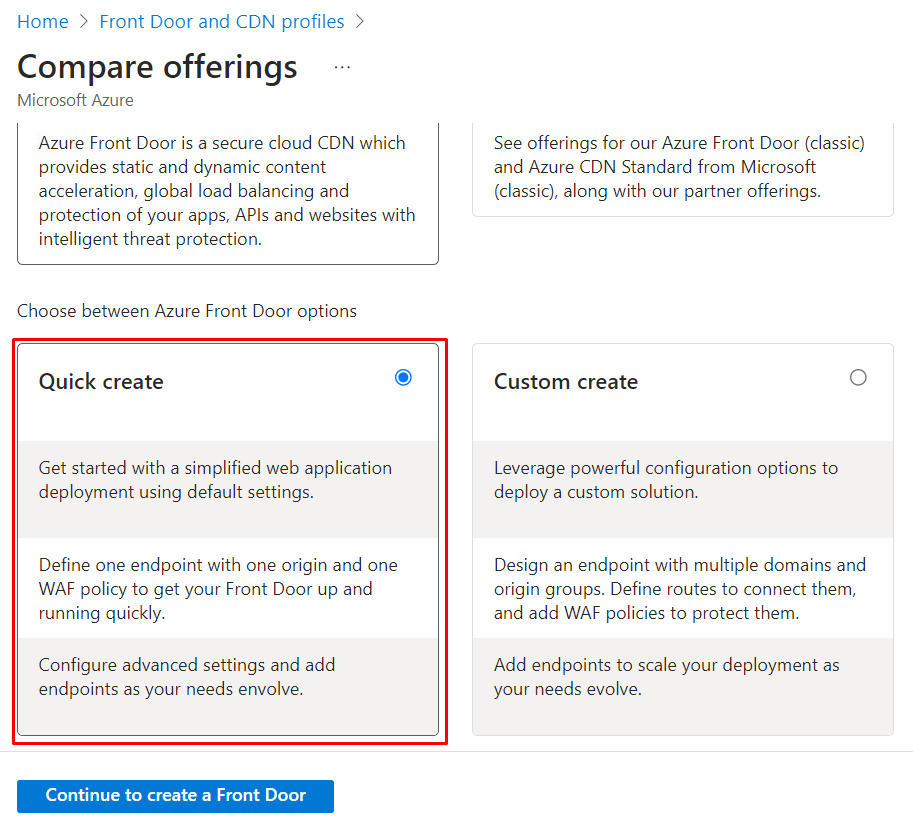Open the ellipsis menu beside Compare offerings

click(x=343, y=67)
